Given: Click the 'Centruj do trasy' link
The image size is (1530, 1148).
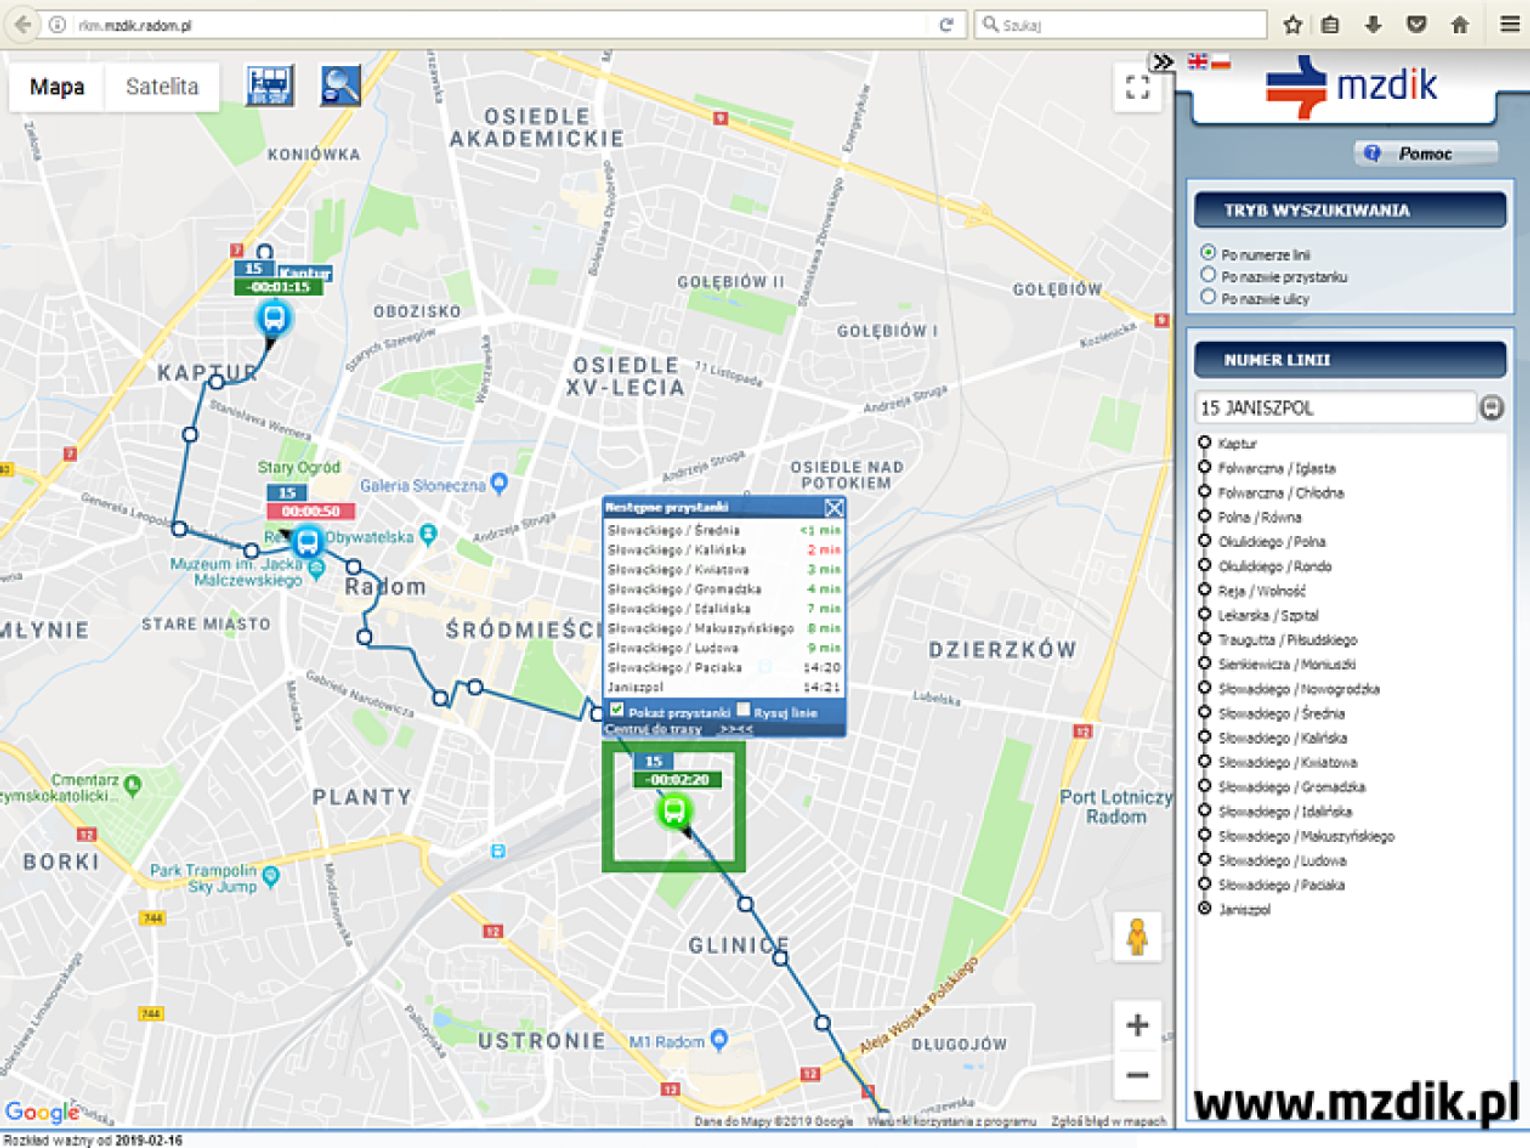Looking at the screenshot, I should click(x=653, y=729).
